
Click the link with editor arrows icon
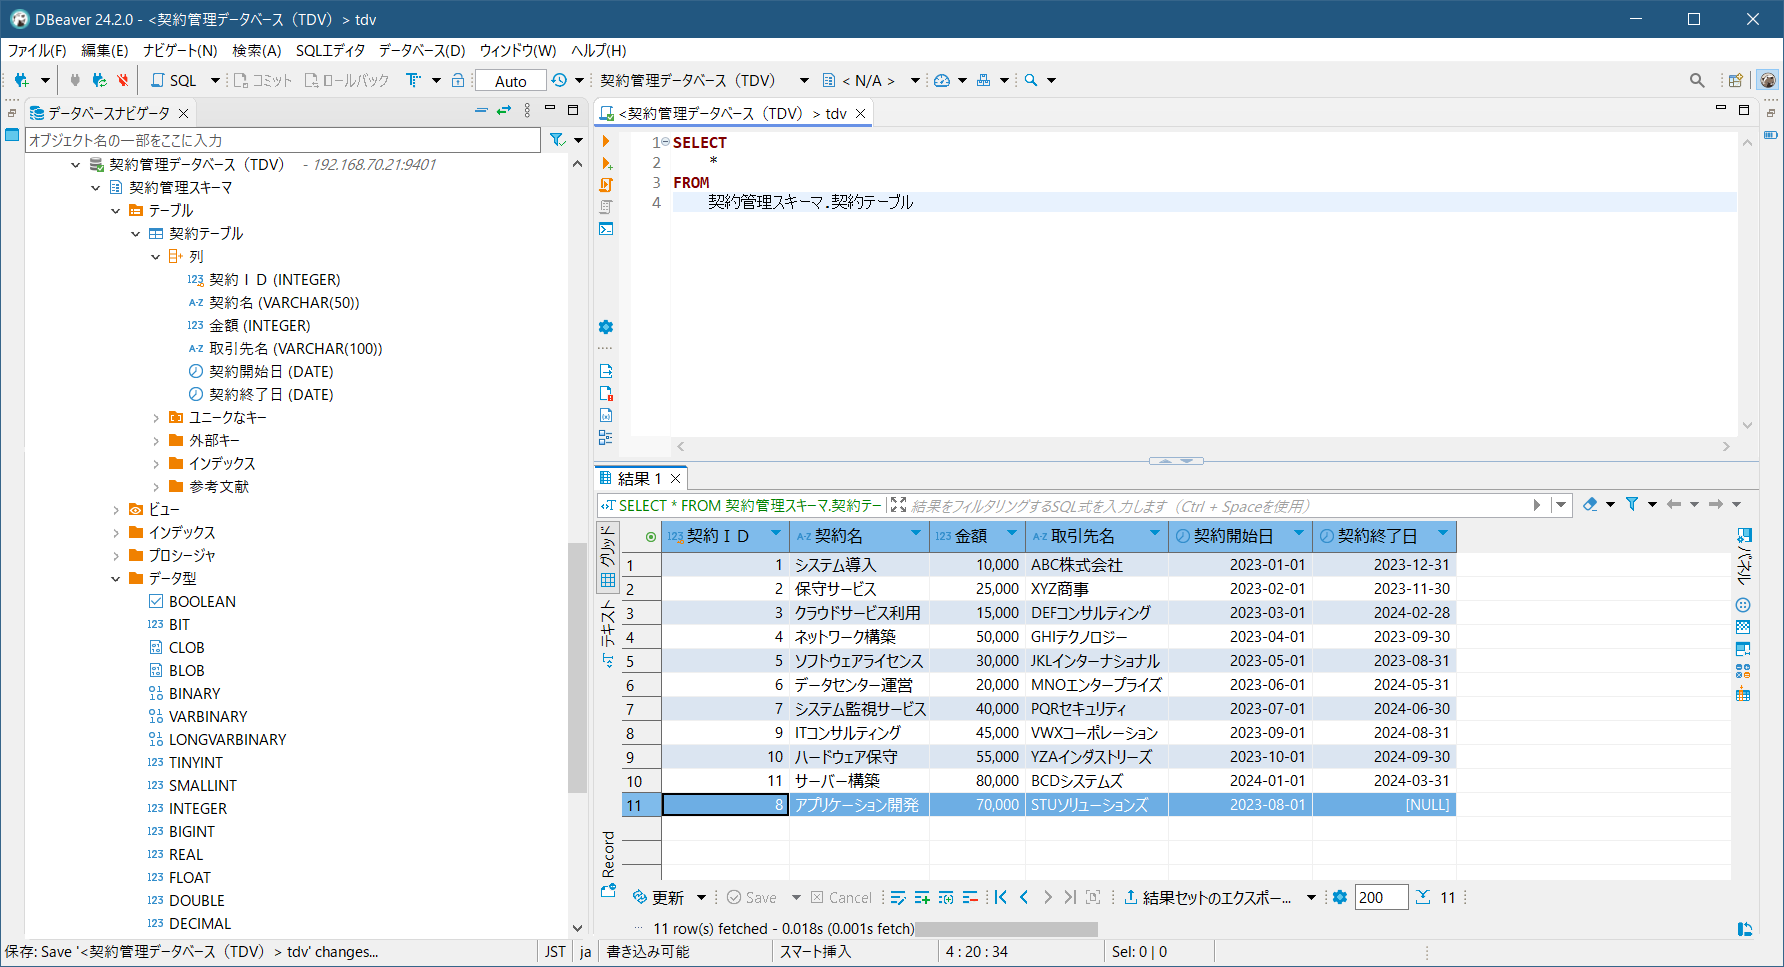coord(504,111)
